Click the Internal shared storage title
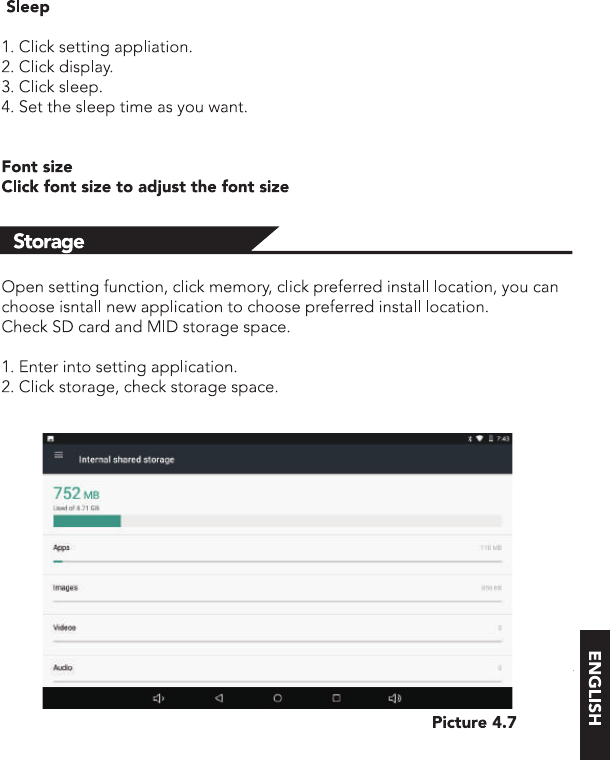This screenshot has width=610, height=760. (x=126, y=460)
